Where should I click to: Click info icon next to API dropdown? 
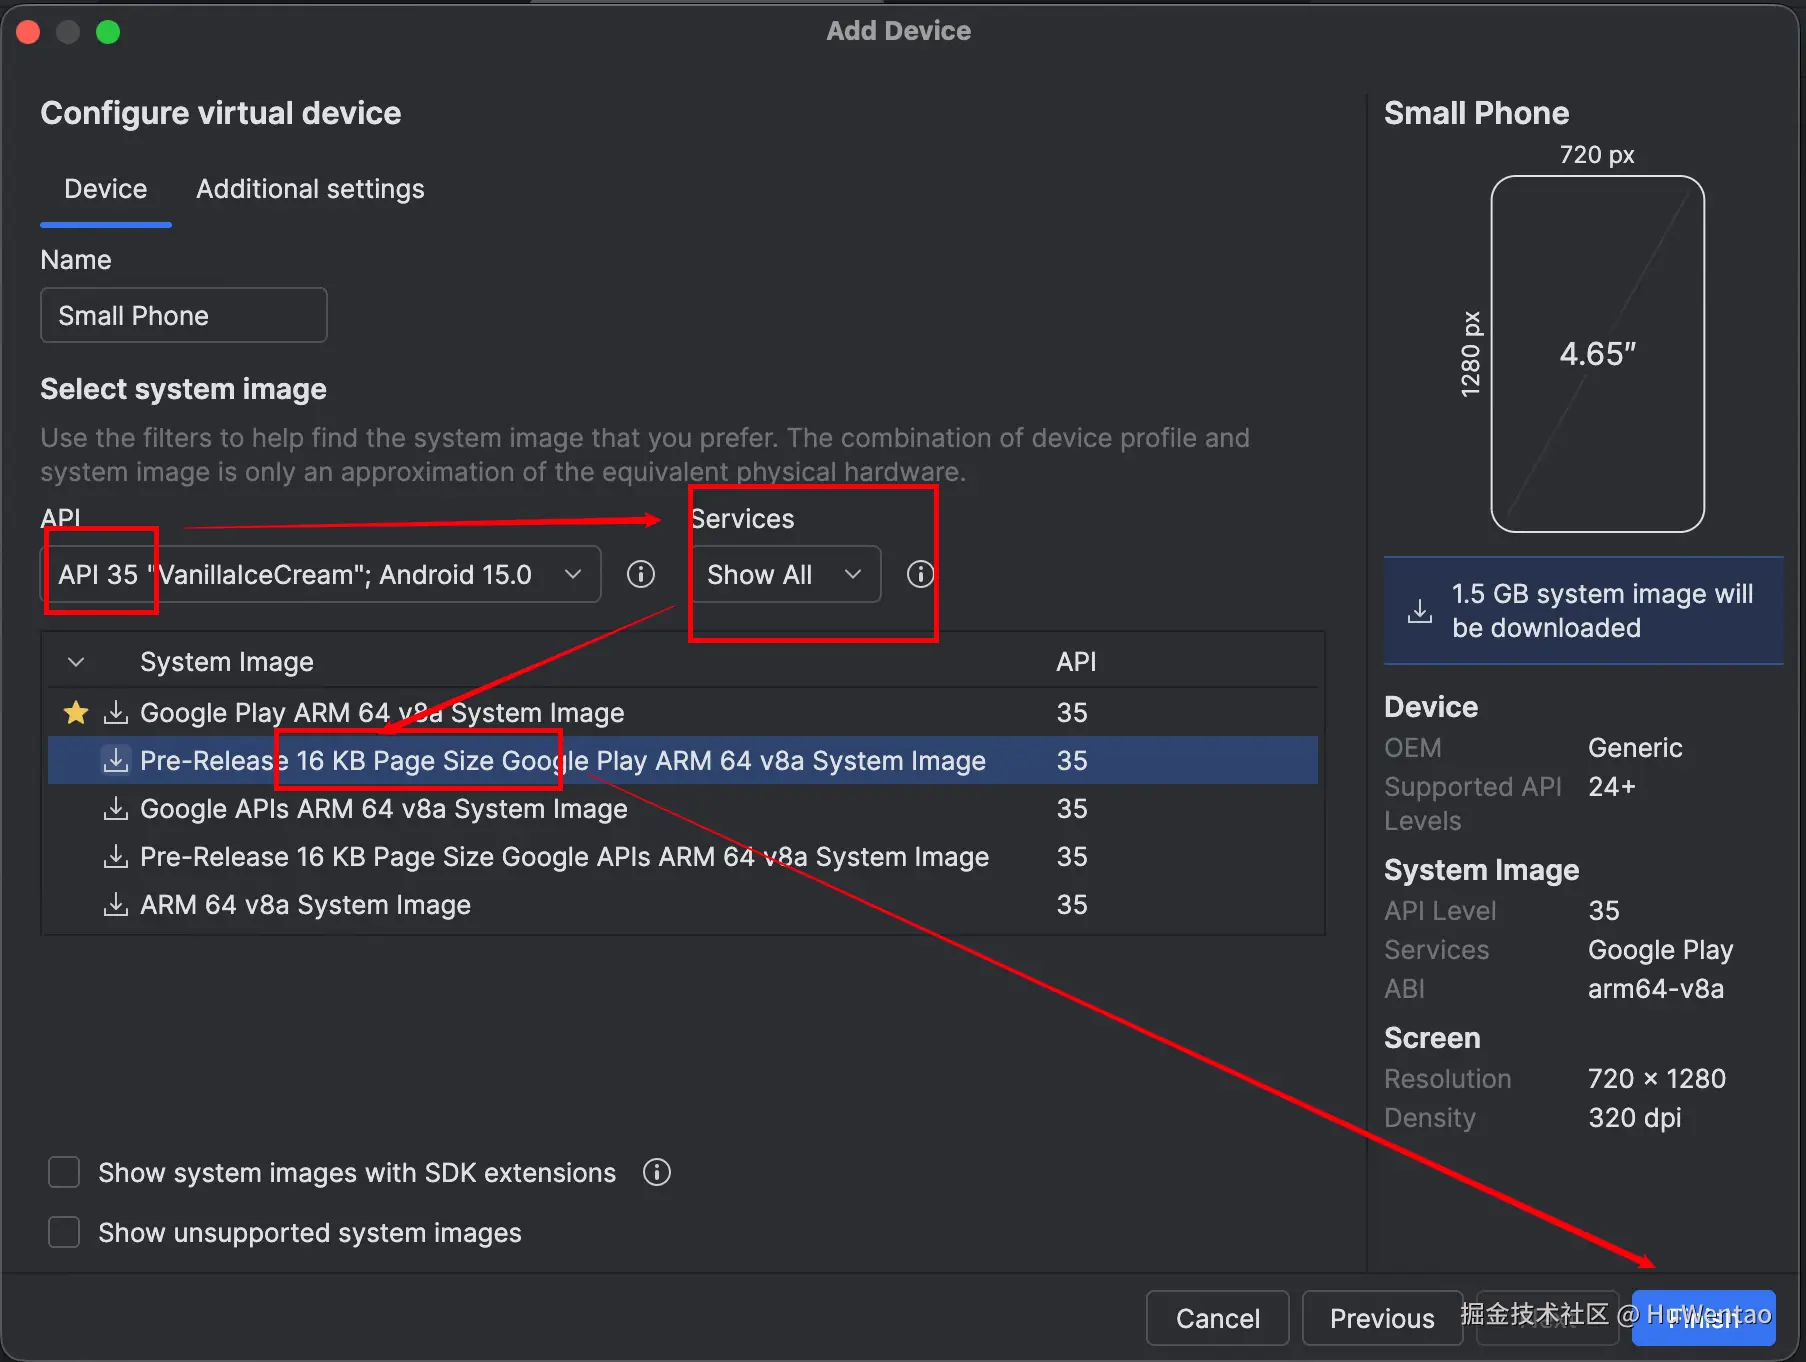click(x=641, y=574)
